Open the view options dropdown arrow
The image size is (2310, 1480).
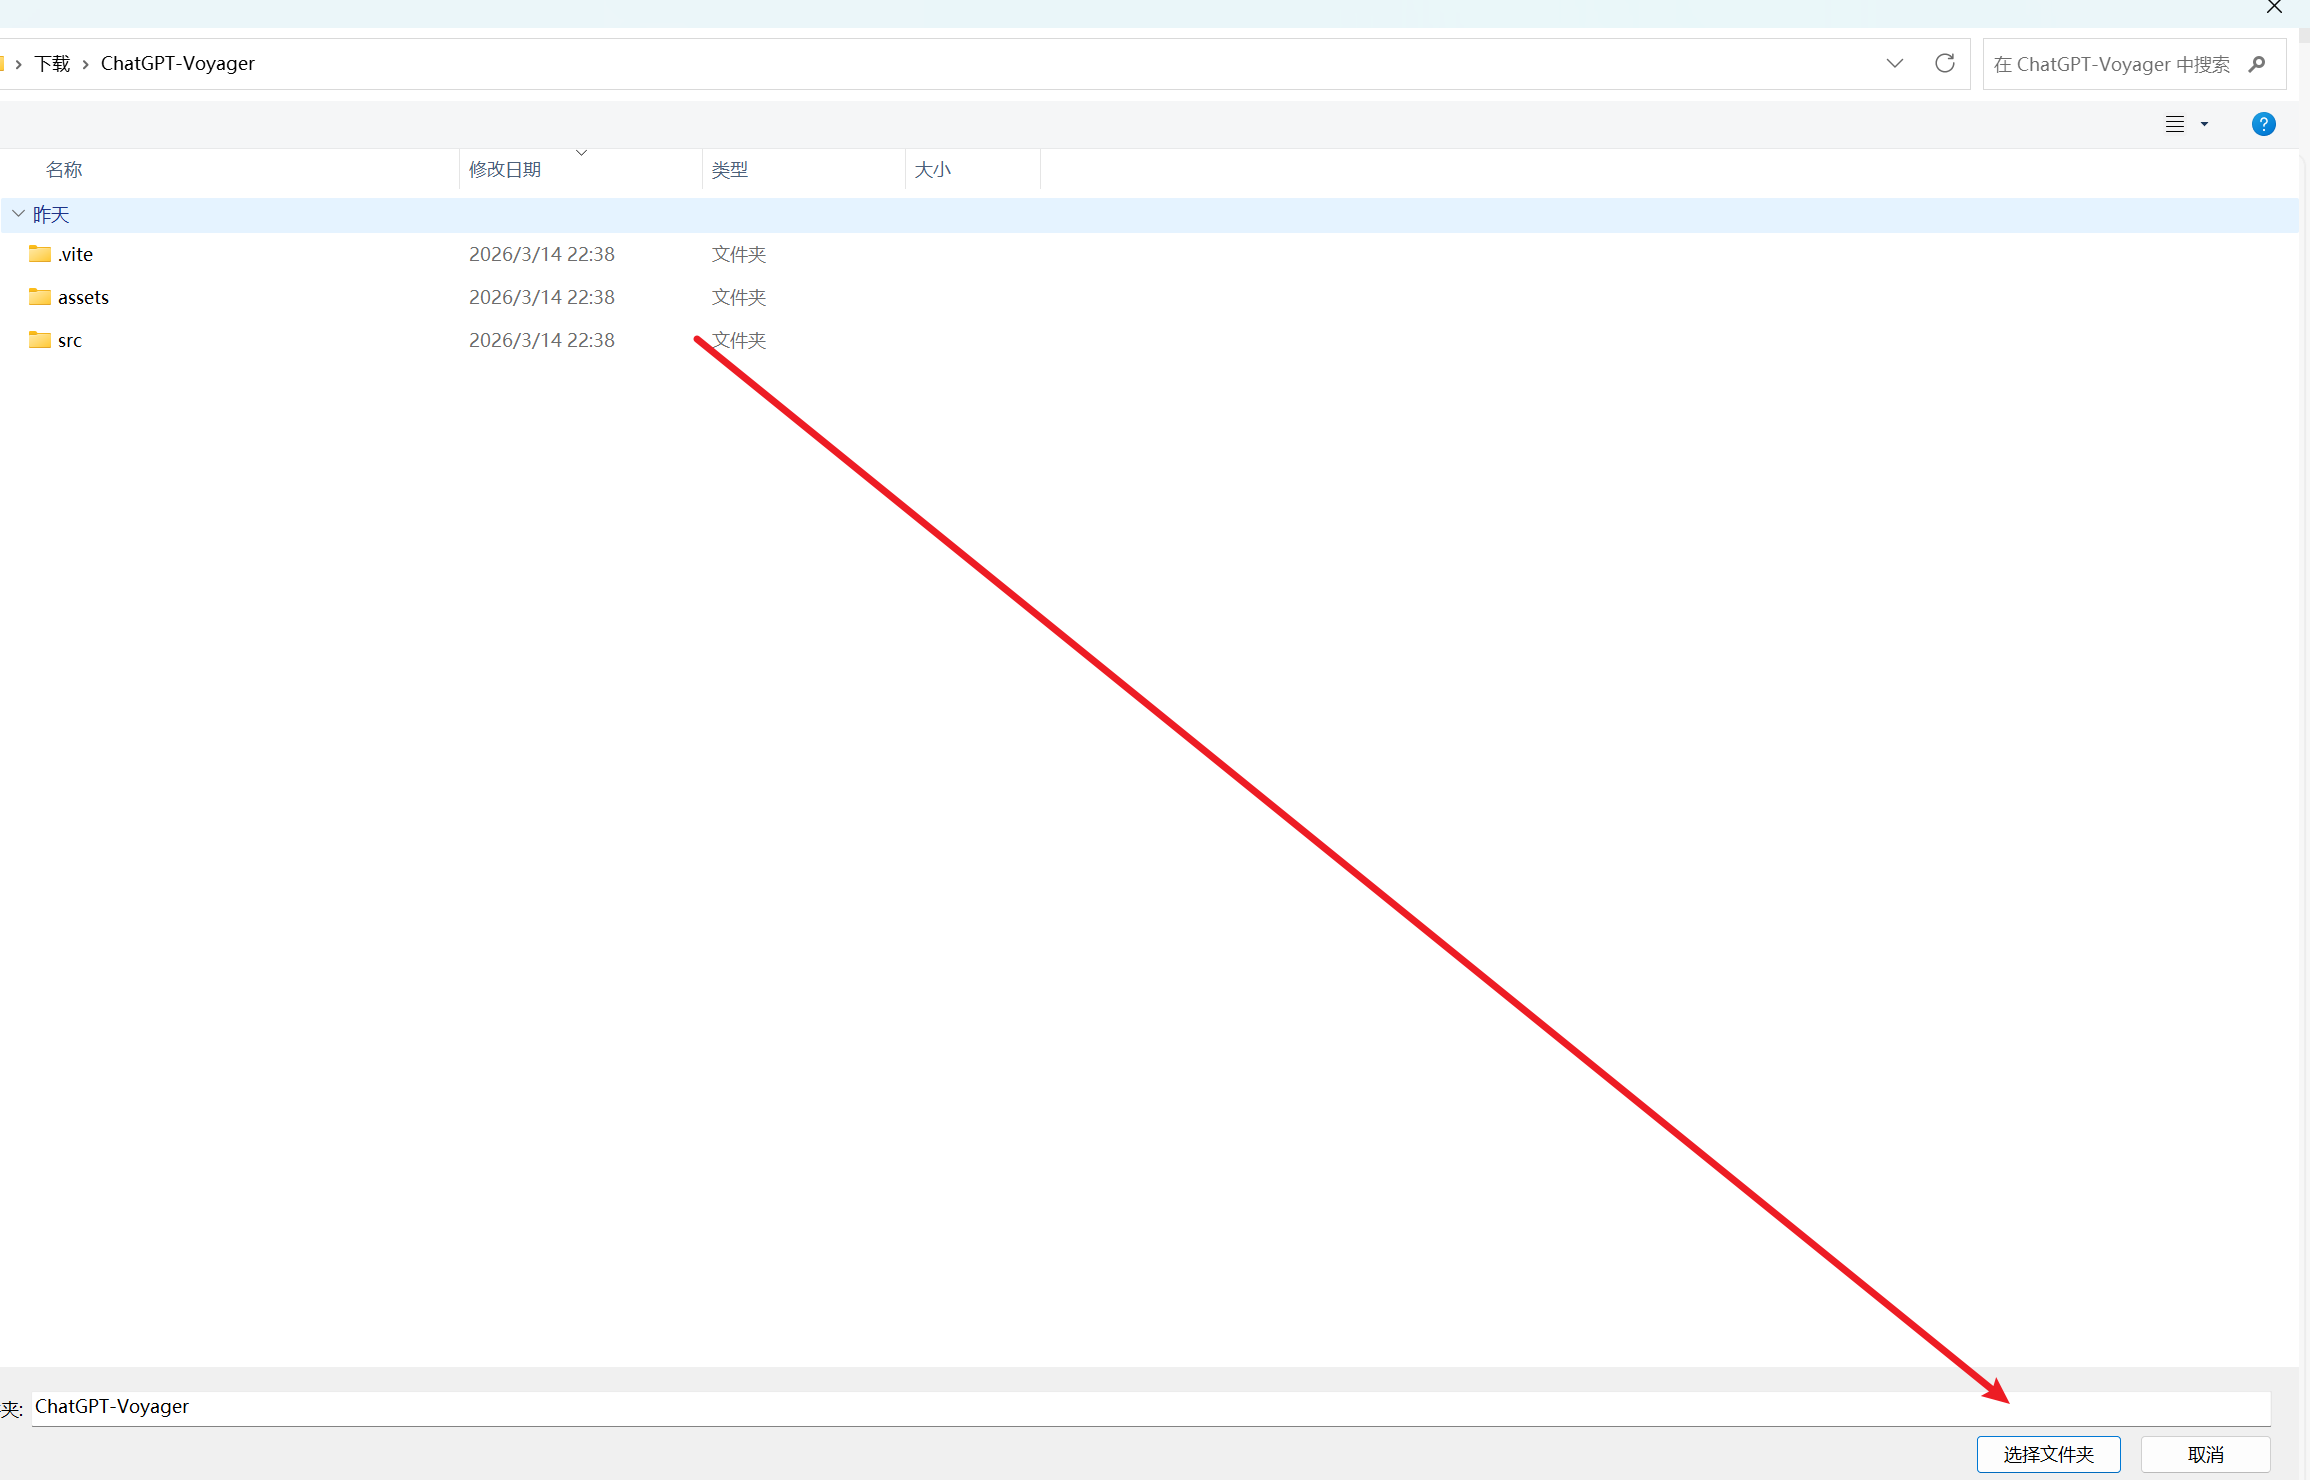pos(2204,124)
